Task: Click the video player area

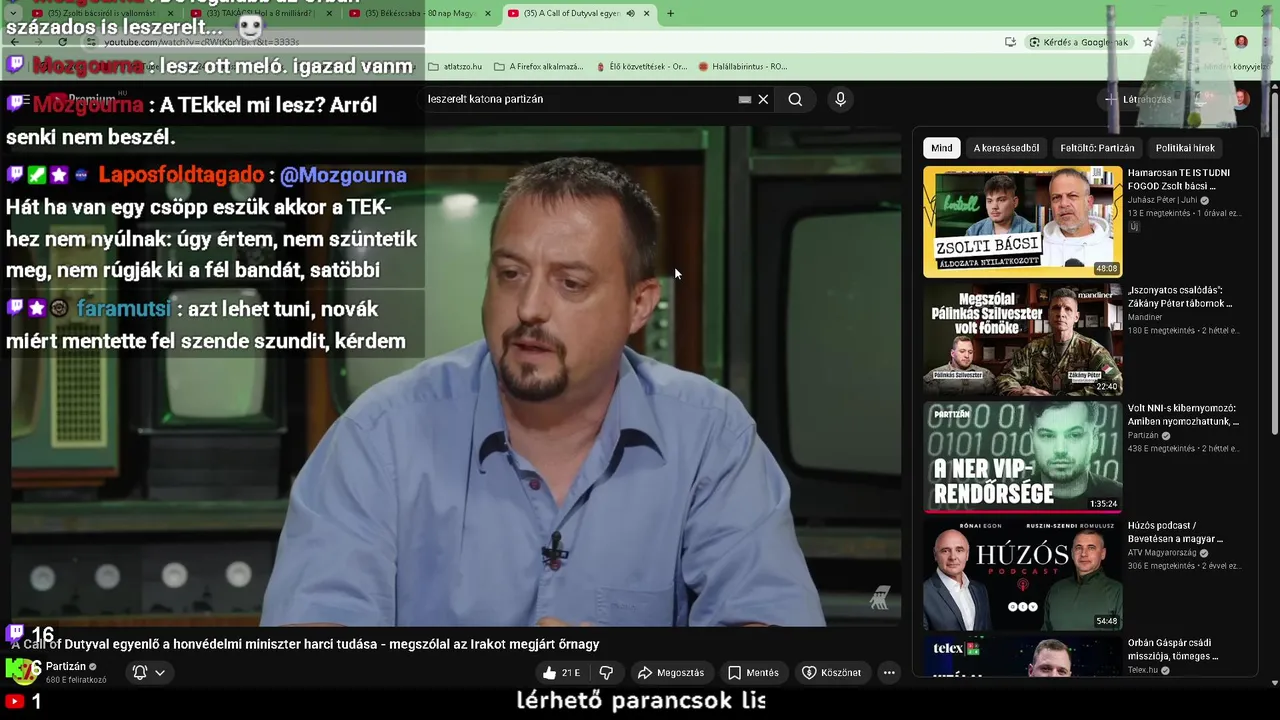Action: click(x=456, y=376)
